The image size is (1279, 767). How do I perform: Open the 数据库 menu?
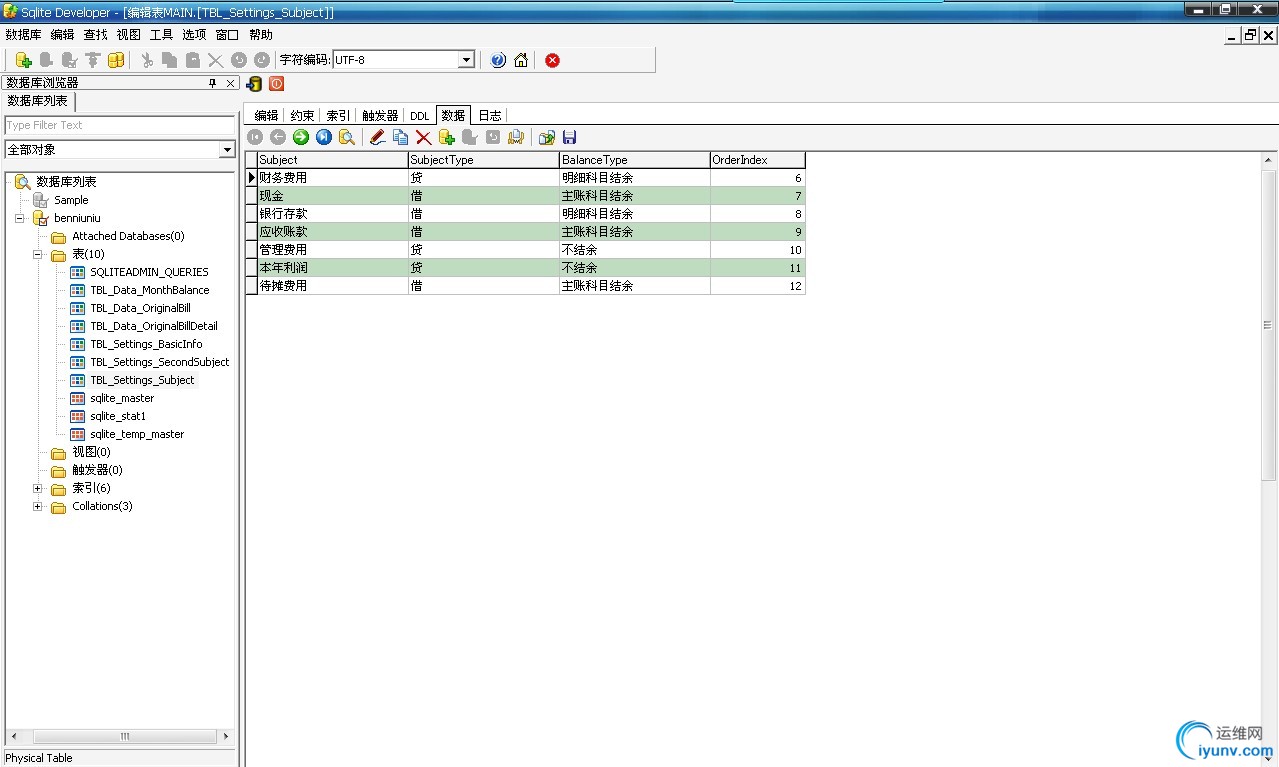(x=23, y=35)
